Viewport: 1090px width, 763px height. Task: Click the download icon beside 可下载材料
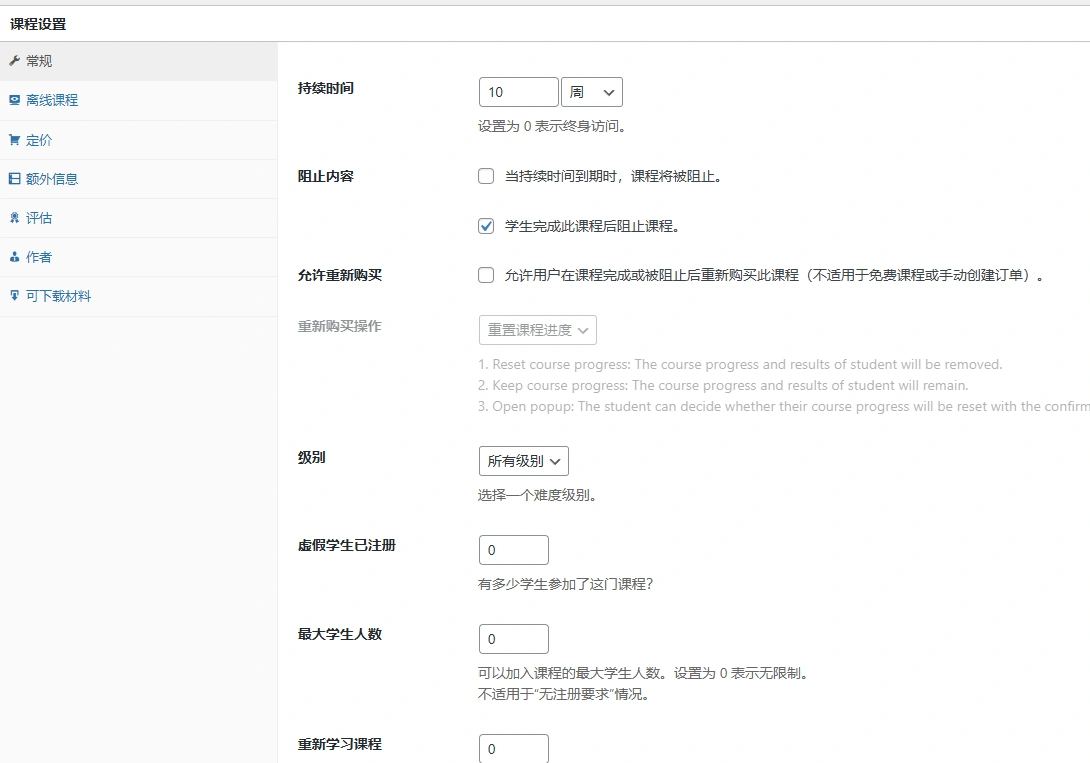click(16, 296)
